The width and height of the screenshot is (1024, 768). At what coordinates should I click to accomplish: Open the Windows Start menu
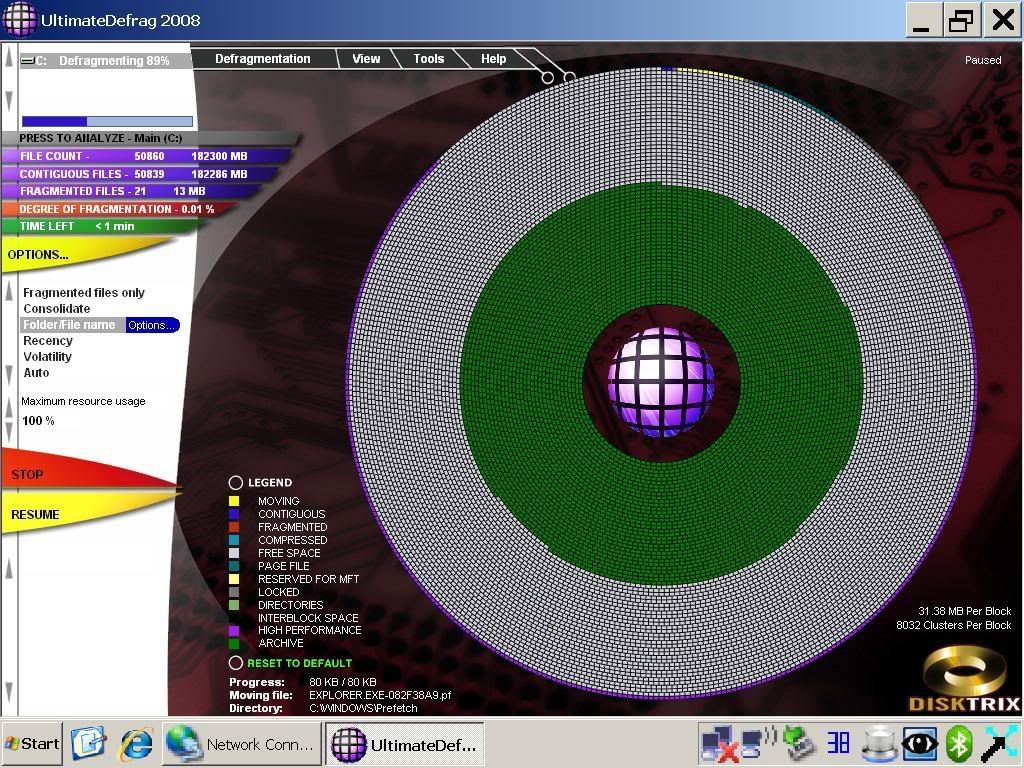pos(32,744)
